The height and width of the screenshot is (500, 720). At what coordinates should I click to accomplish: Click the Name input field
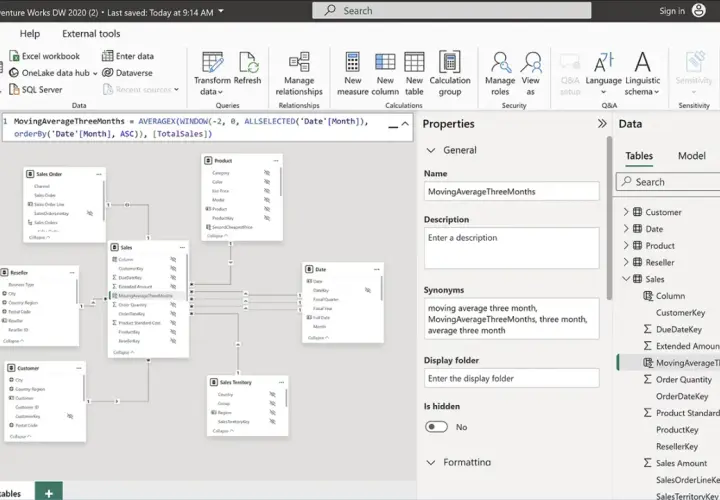coord(512,191)
